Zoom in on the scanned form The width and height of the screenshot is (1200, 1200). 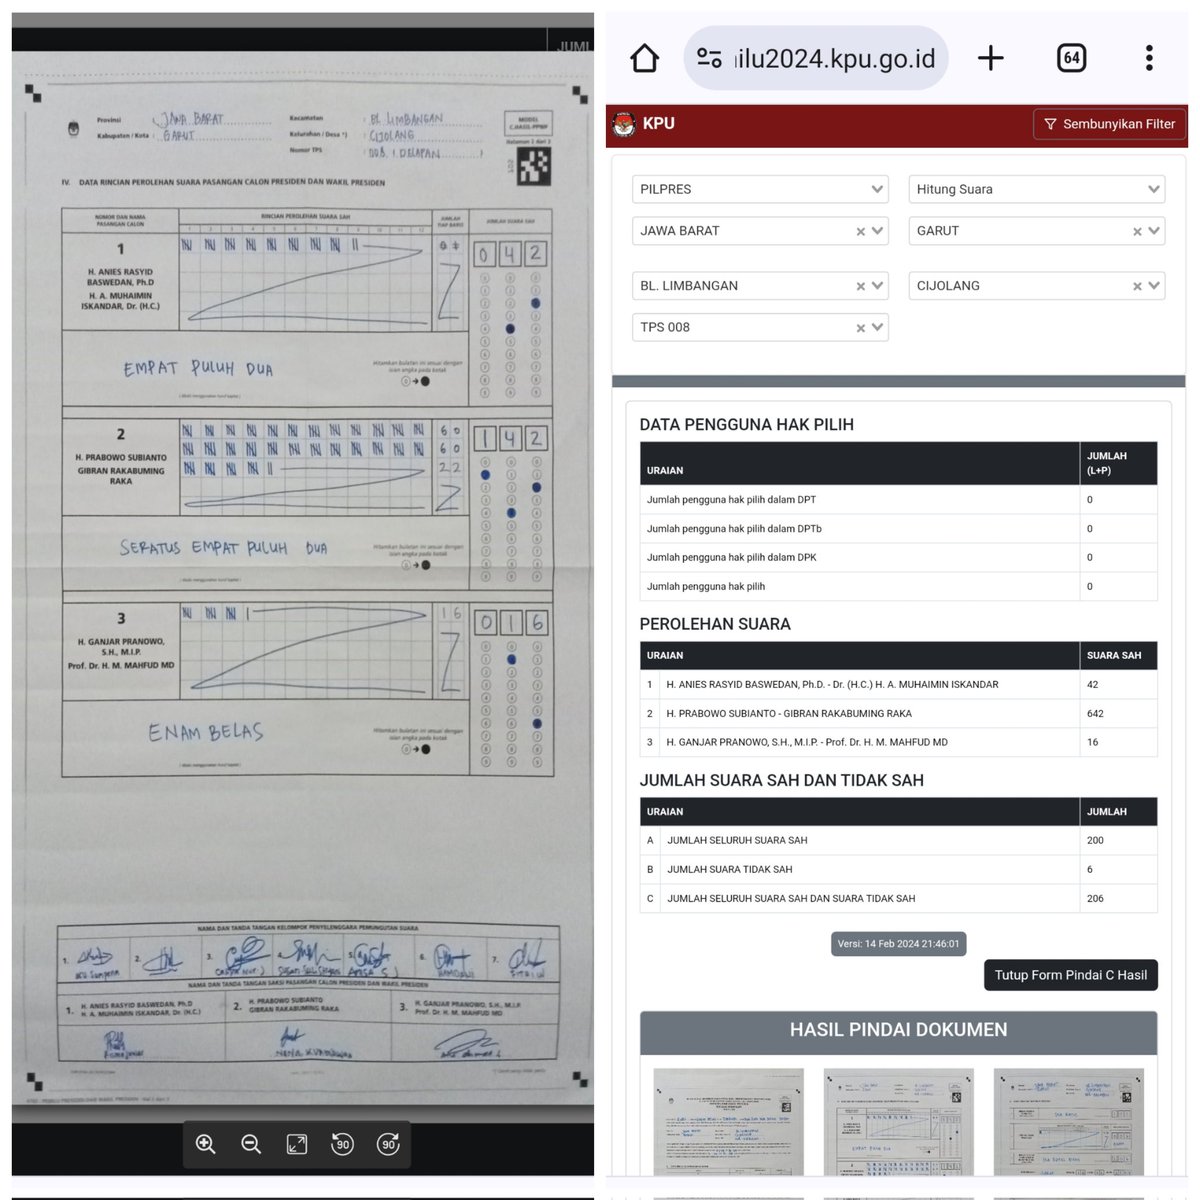coord(206,1144)
